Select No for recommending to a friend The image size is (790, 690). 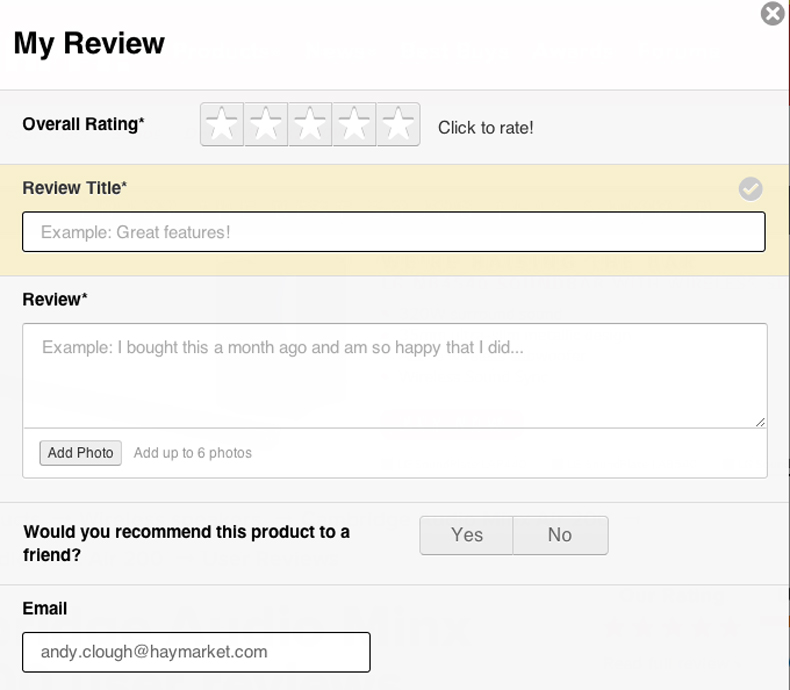(x=560, y=535)
